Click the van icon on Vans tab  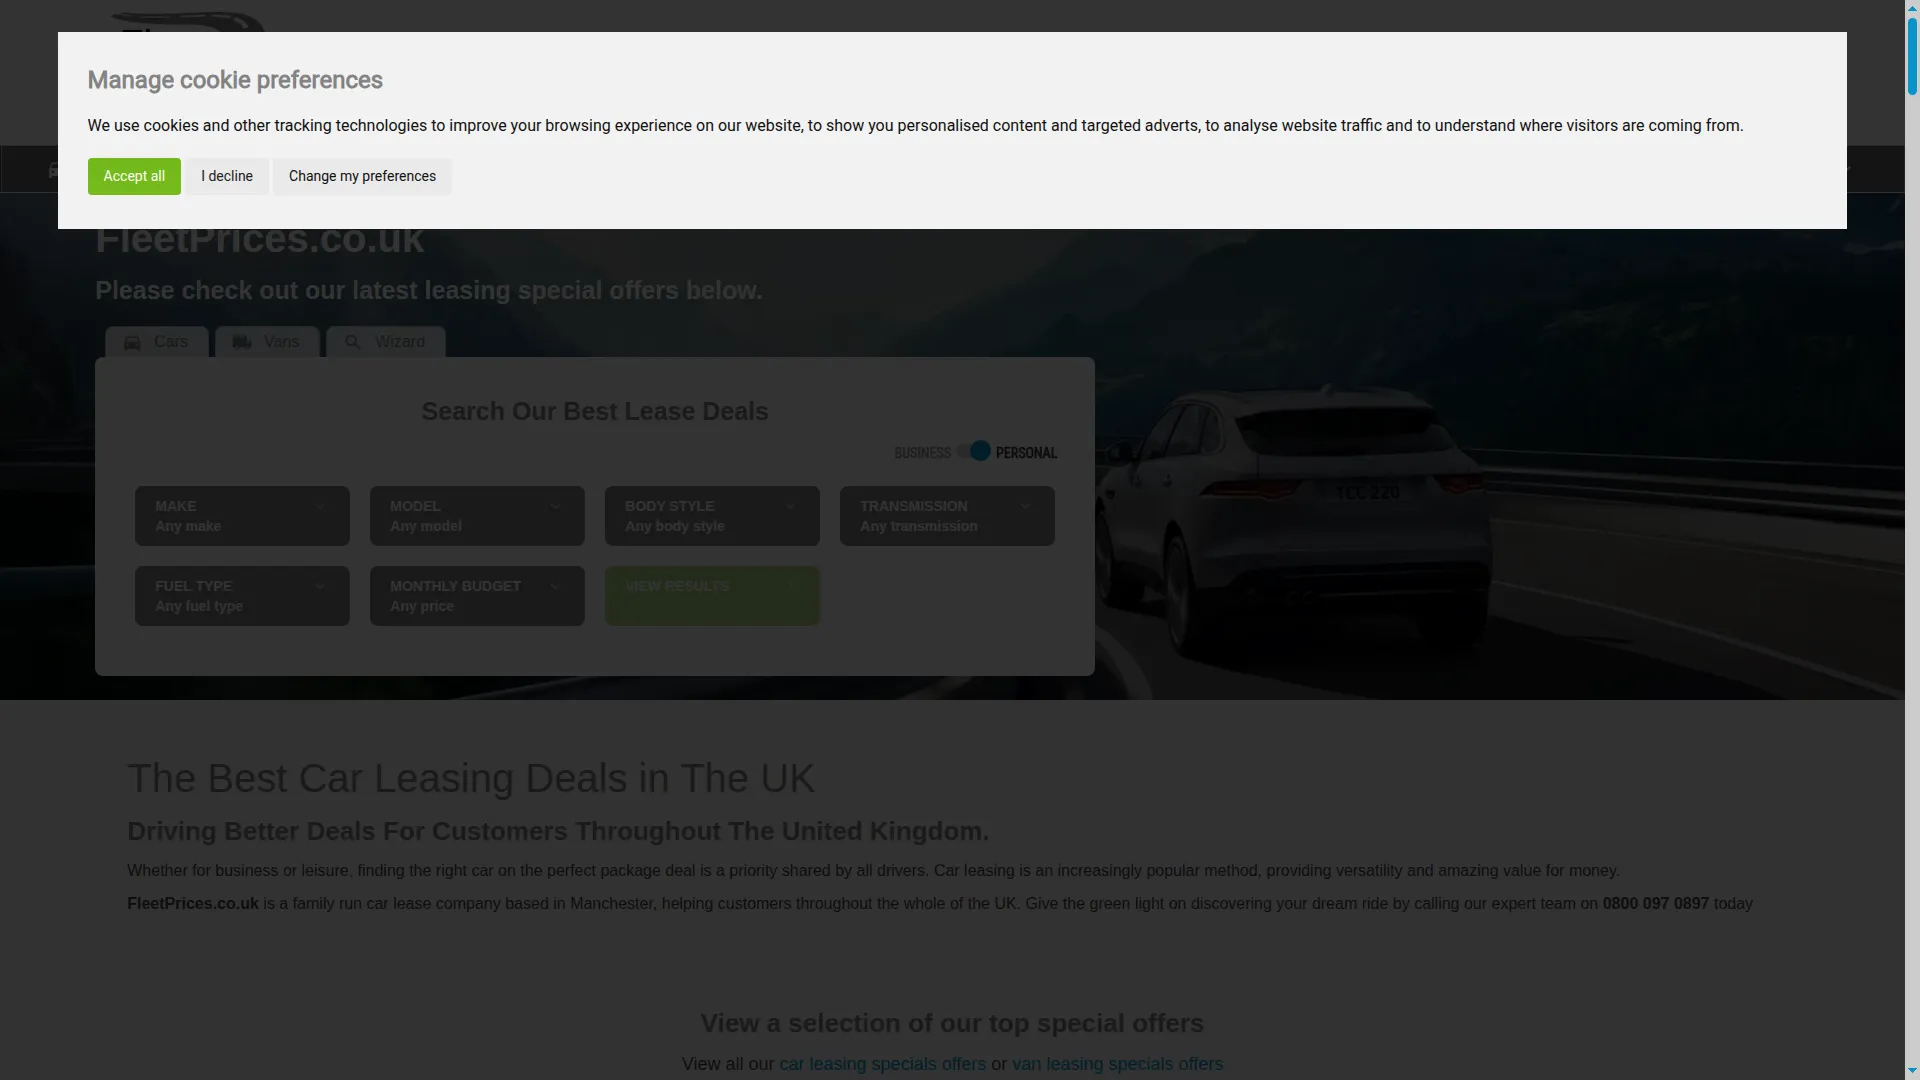[x=242, y=342]
